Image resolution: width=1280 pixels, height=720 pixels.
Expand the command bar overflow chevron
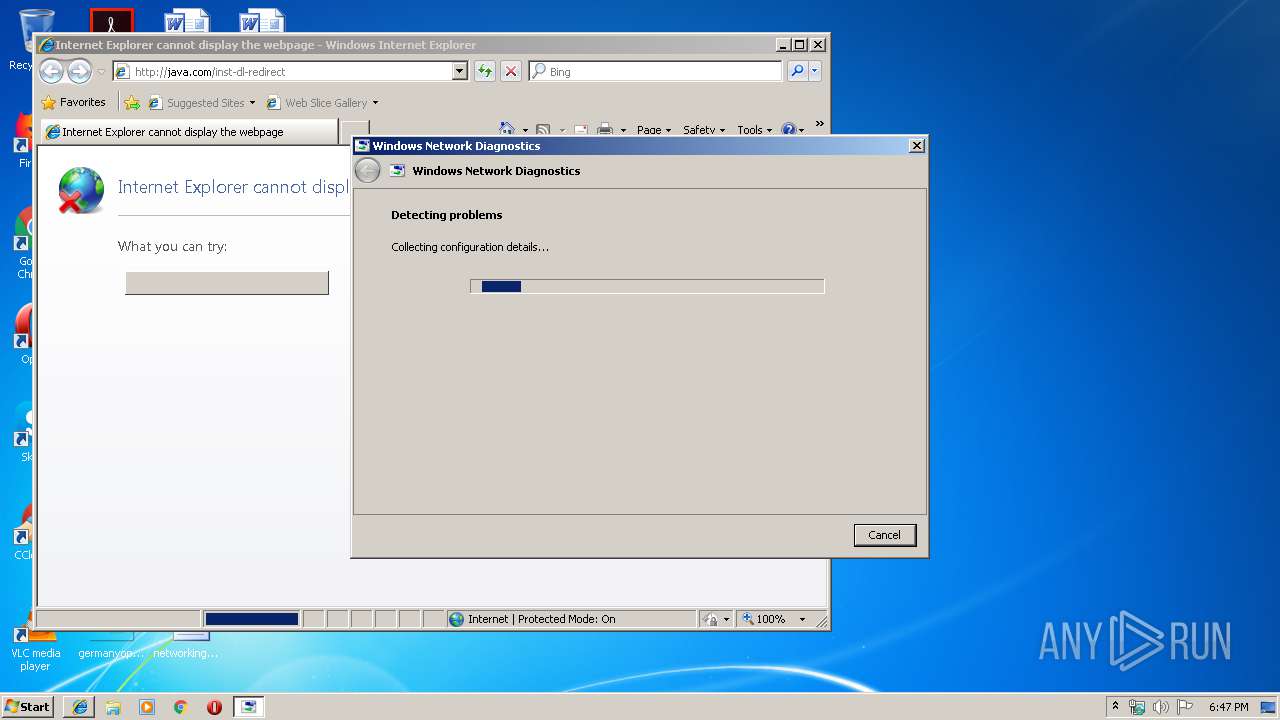819,125
